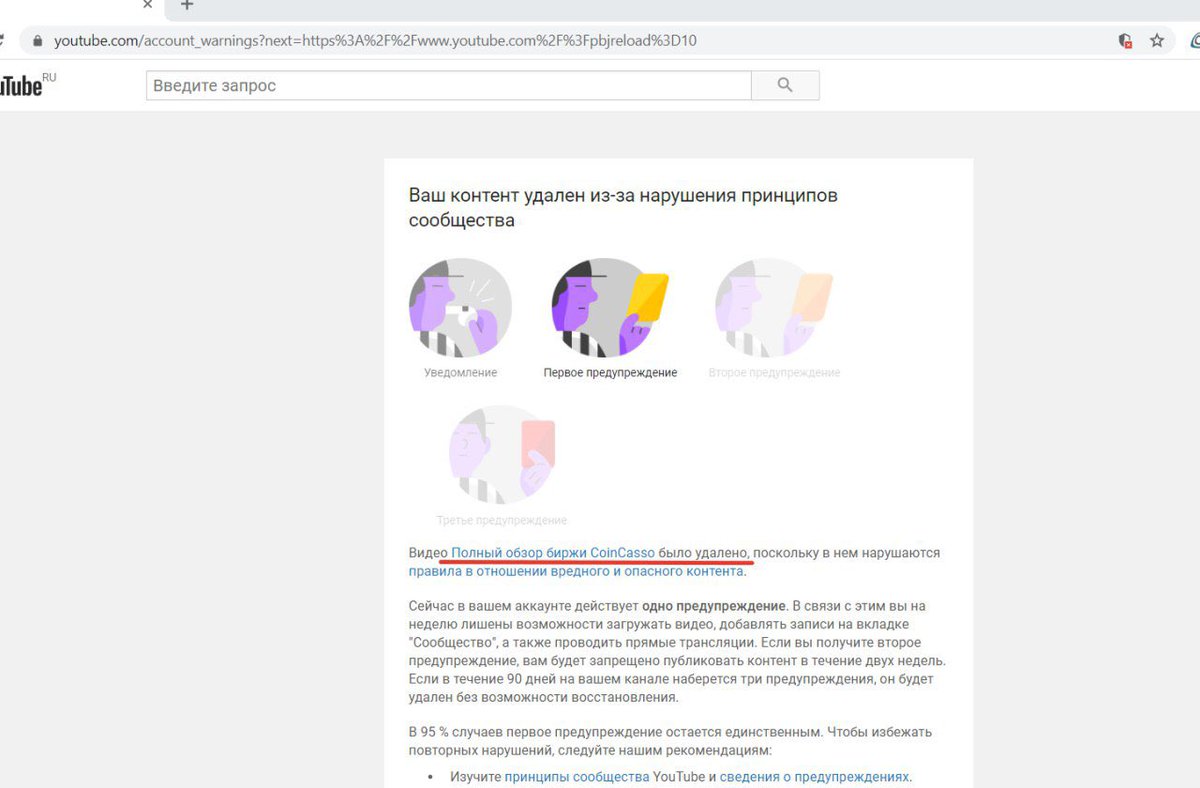Open the 'сведения о предупреждениях' link
Screen dimensions: 1200x788
coord(814,776)
